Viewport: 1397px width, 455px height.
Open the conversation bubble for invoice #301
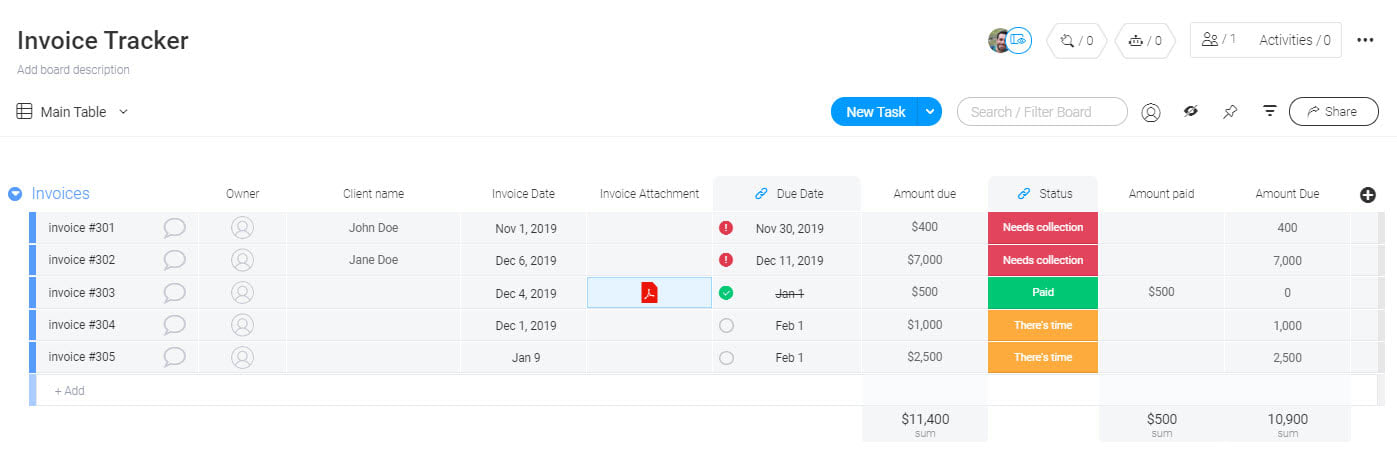174,228
